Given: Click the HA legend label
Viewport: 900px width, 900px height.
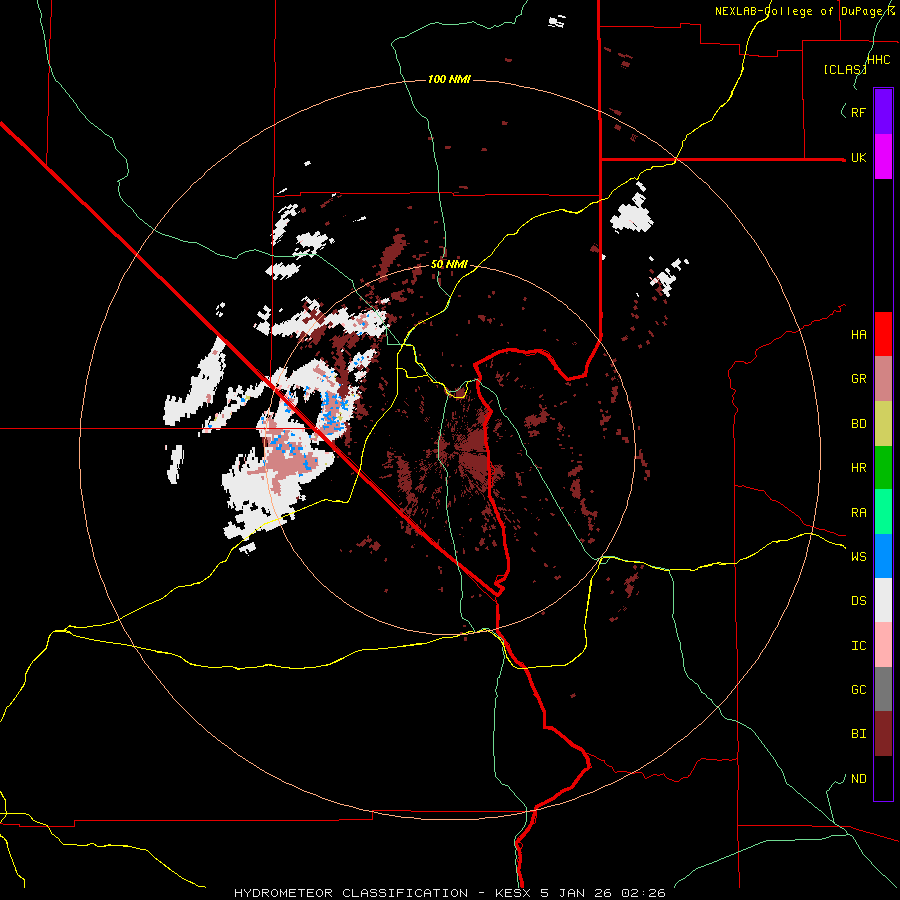Looking at the screenshot, I should 859,334.
